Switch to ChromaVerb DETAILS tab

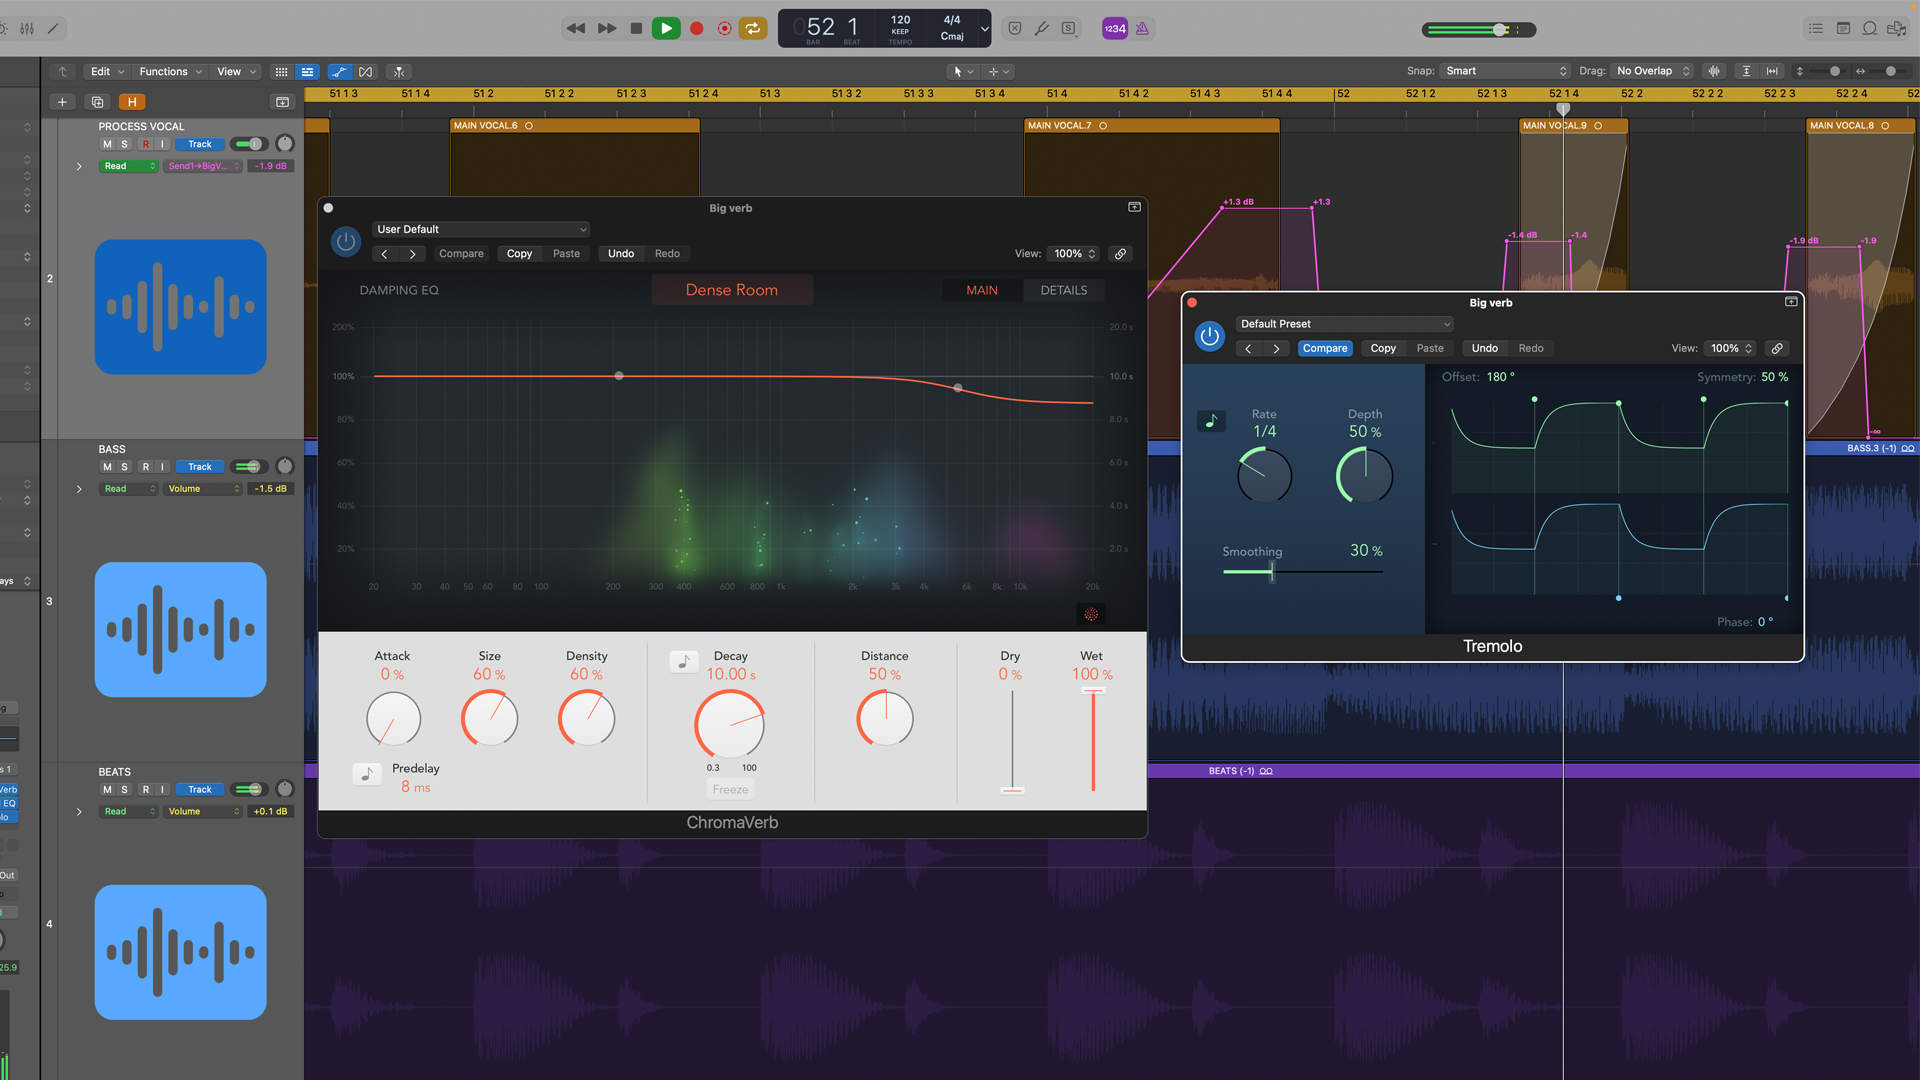(1063, 290)
